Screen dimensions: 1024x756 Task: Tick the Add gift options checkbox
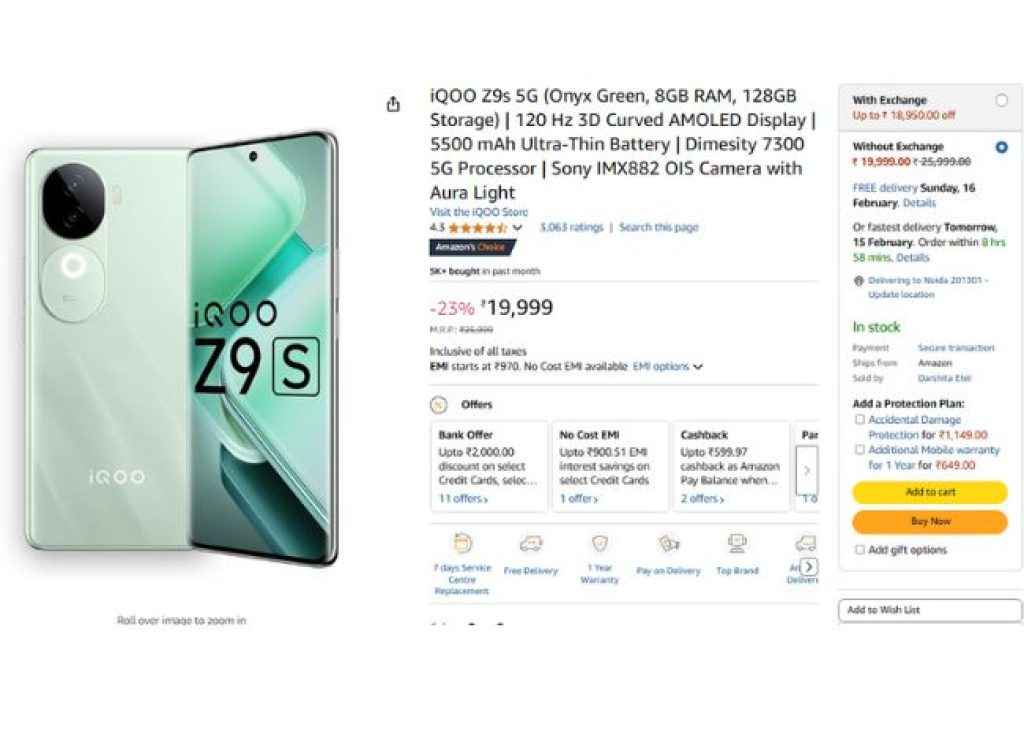pyautogui.click(x=859, y=550)
